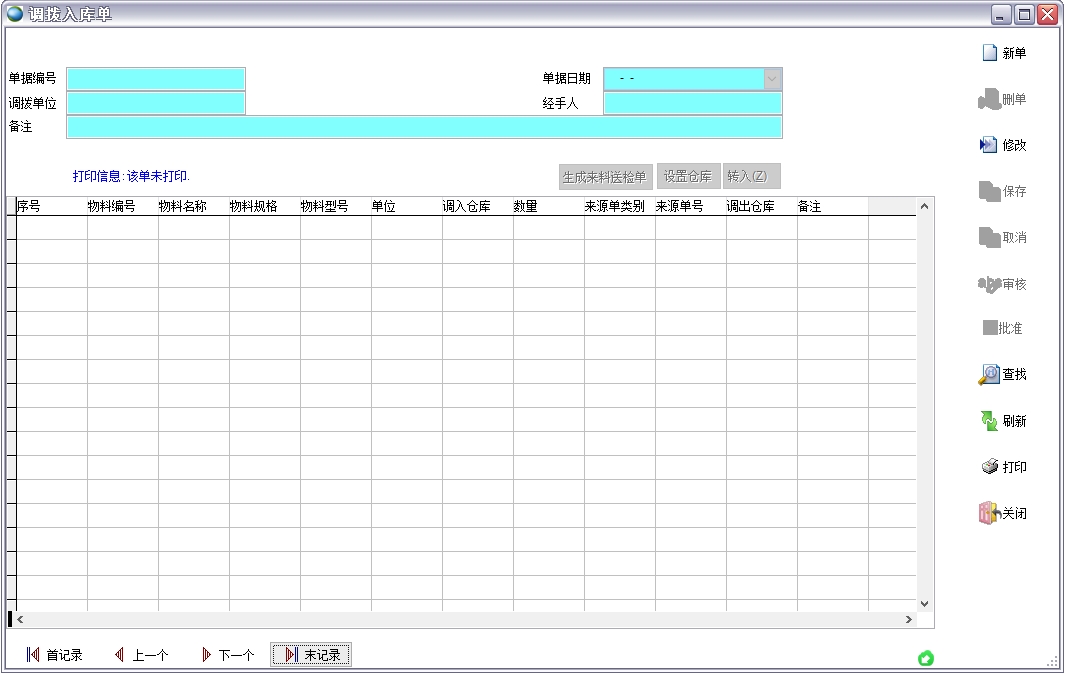Click the 批准 (Approve) icon

point(1000,327)
